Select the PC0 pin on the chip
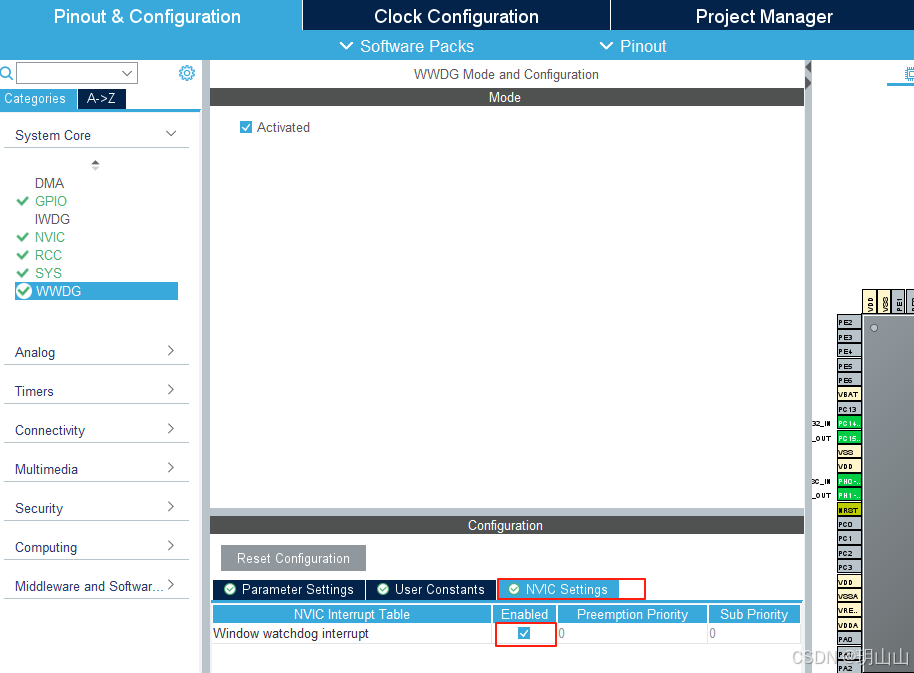 [849, 524]
